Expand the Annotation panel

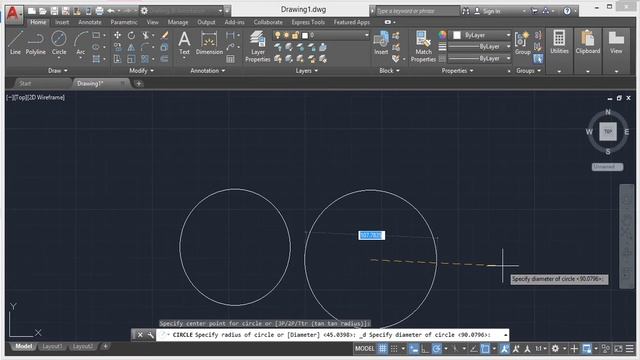(208, 71)
